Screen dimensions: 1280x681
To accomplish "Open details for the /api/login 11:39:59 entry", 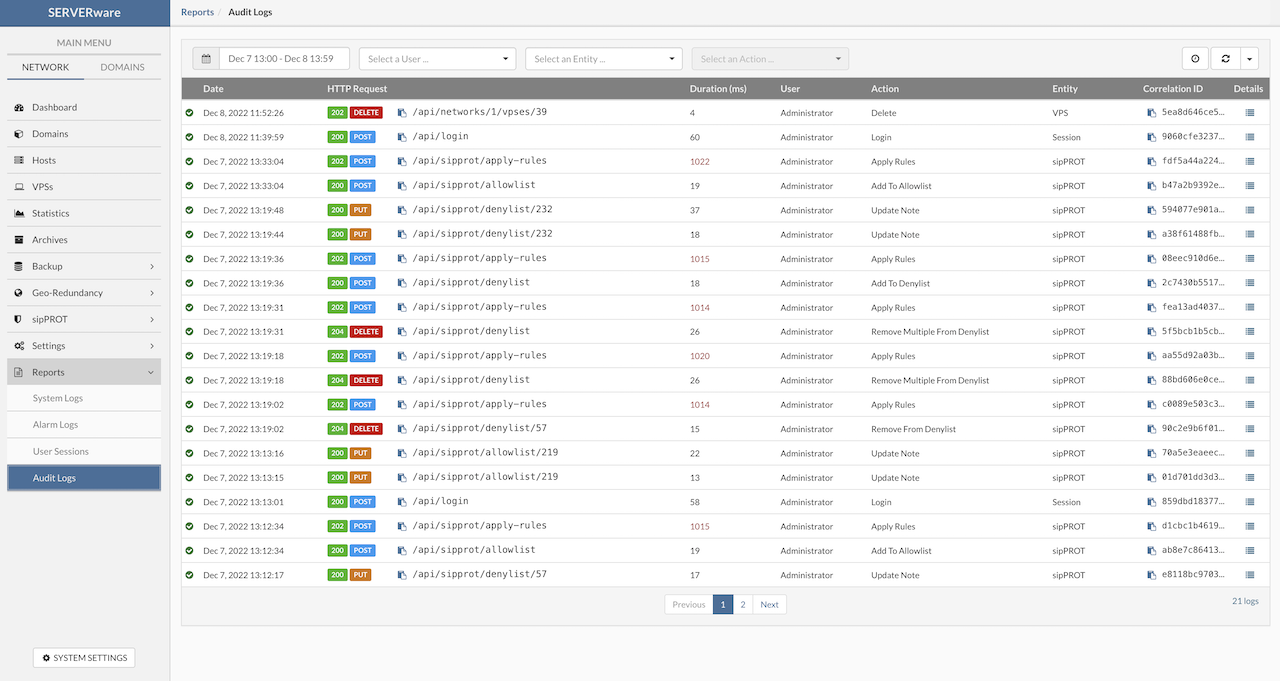I will click(1249, 137).
